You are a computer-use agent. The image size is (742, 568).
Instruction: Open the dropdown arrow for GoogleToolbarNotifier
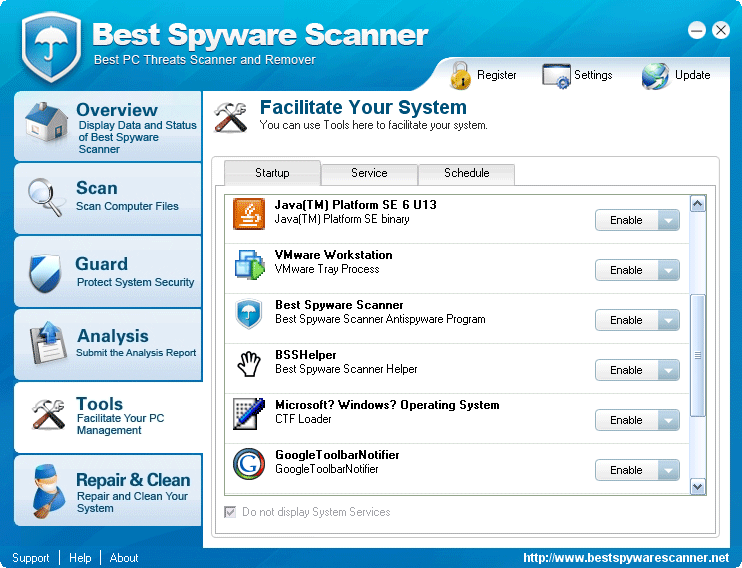[668, 470]
